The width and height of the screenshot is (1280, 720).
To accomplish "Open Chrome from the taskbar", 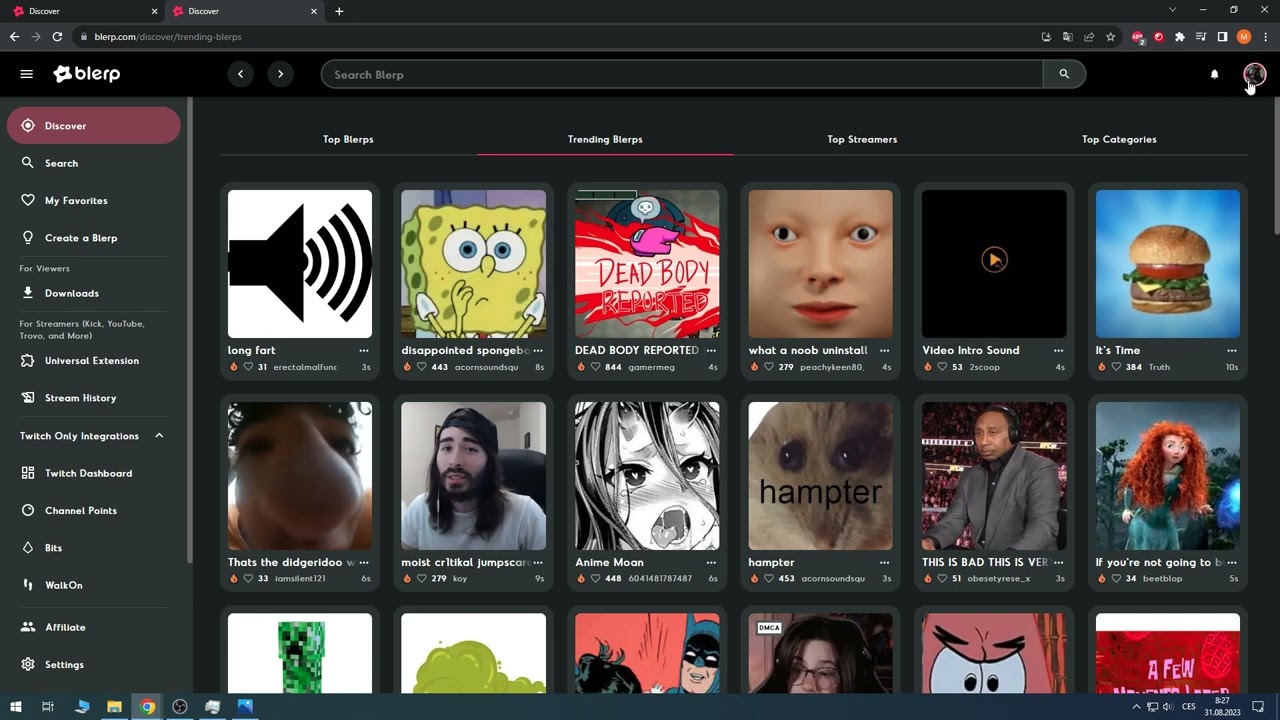I will pyautogui.click(x=147, y=707).
